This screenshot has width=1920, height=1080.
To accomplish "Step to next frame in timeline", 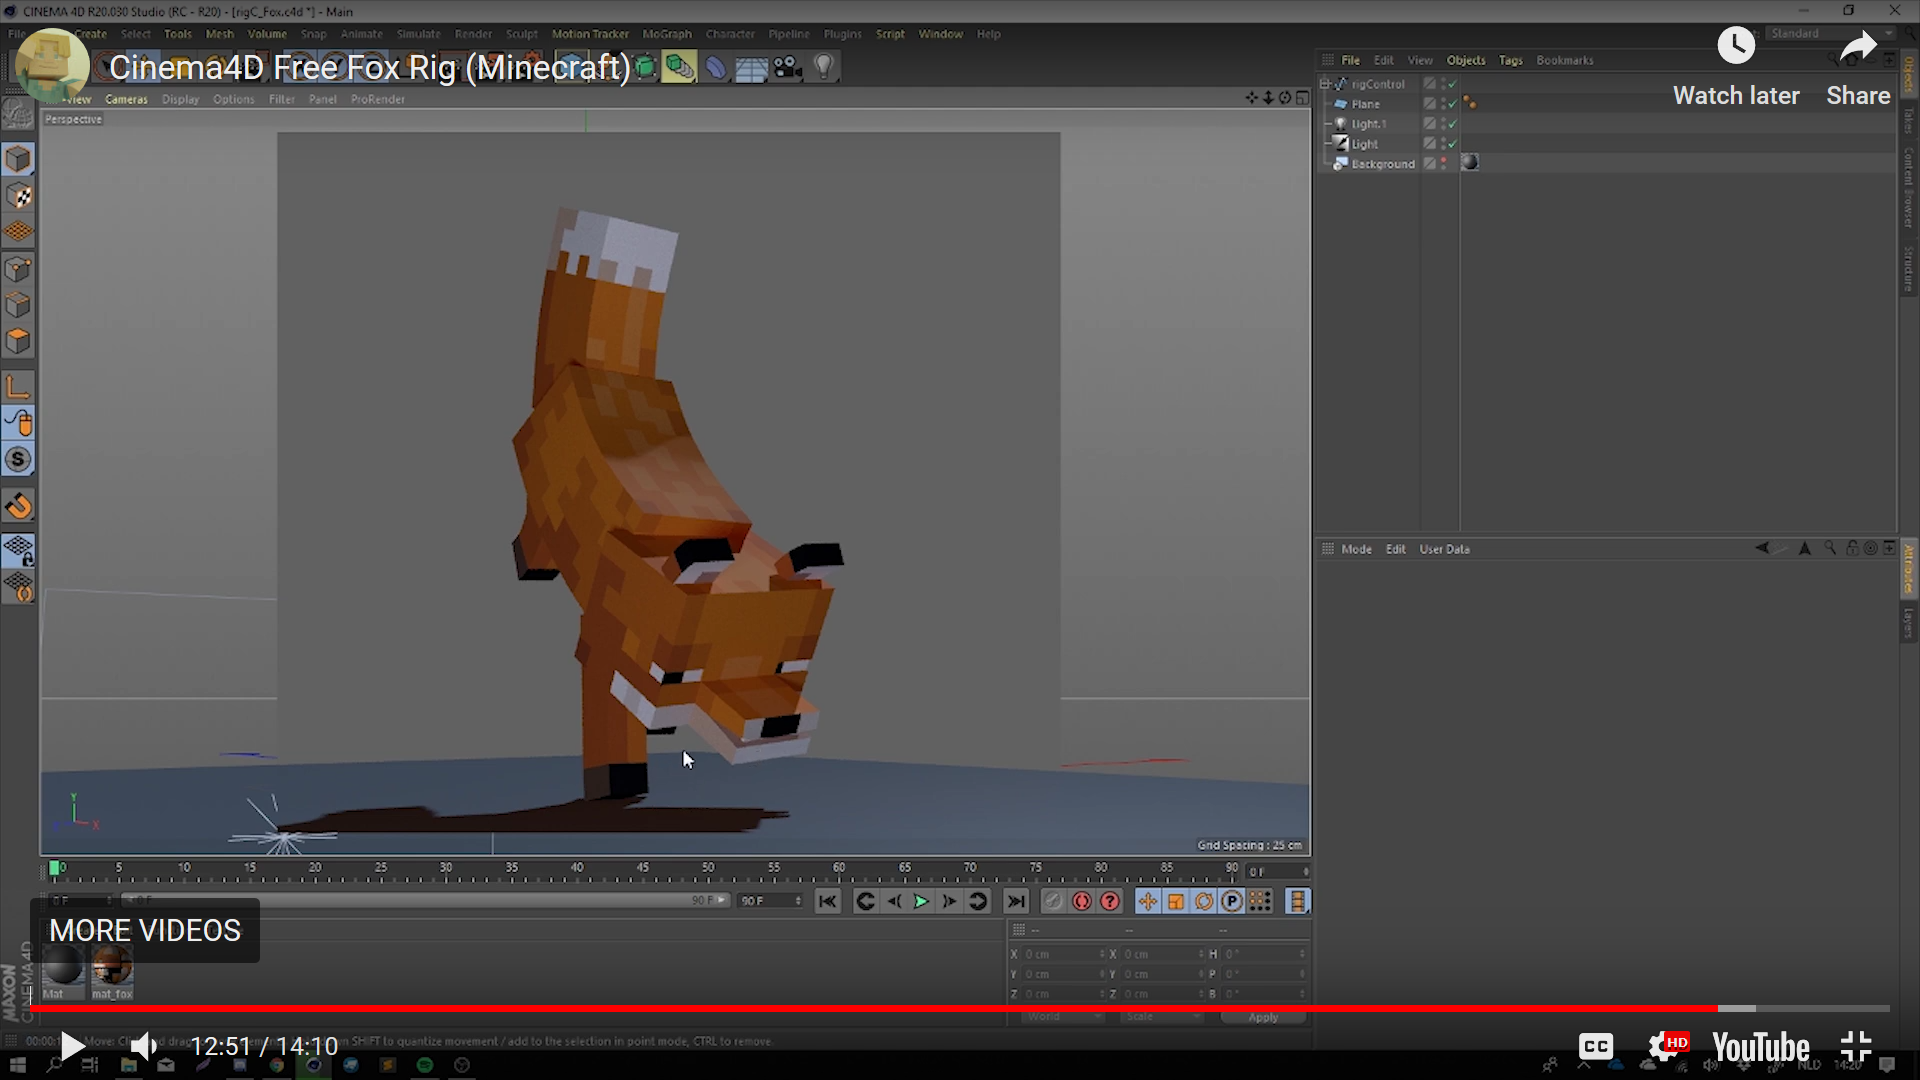I will click(949, 901).
